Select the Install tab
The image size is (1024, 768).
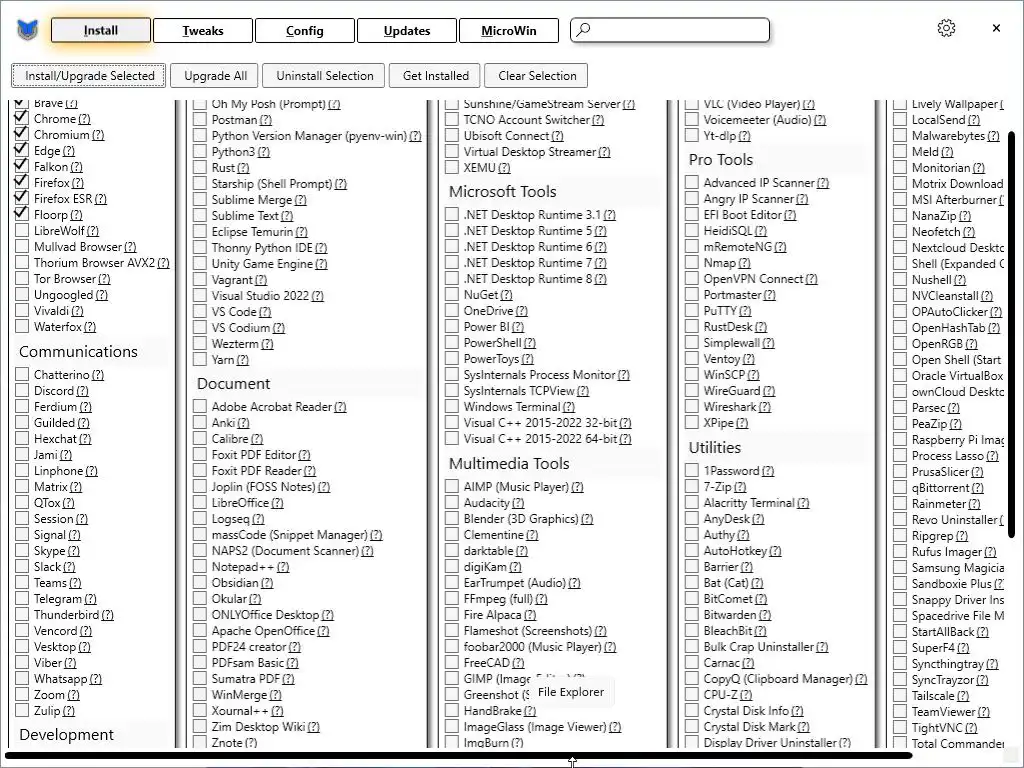pyautogui.click(x=101, y=31)
